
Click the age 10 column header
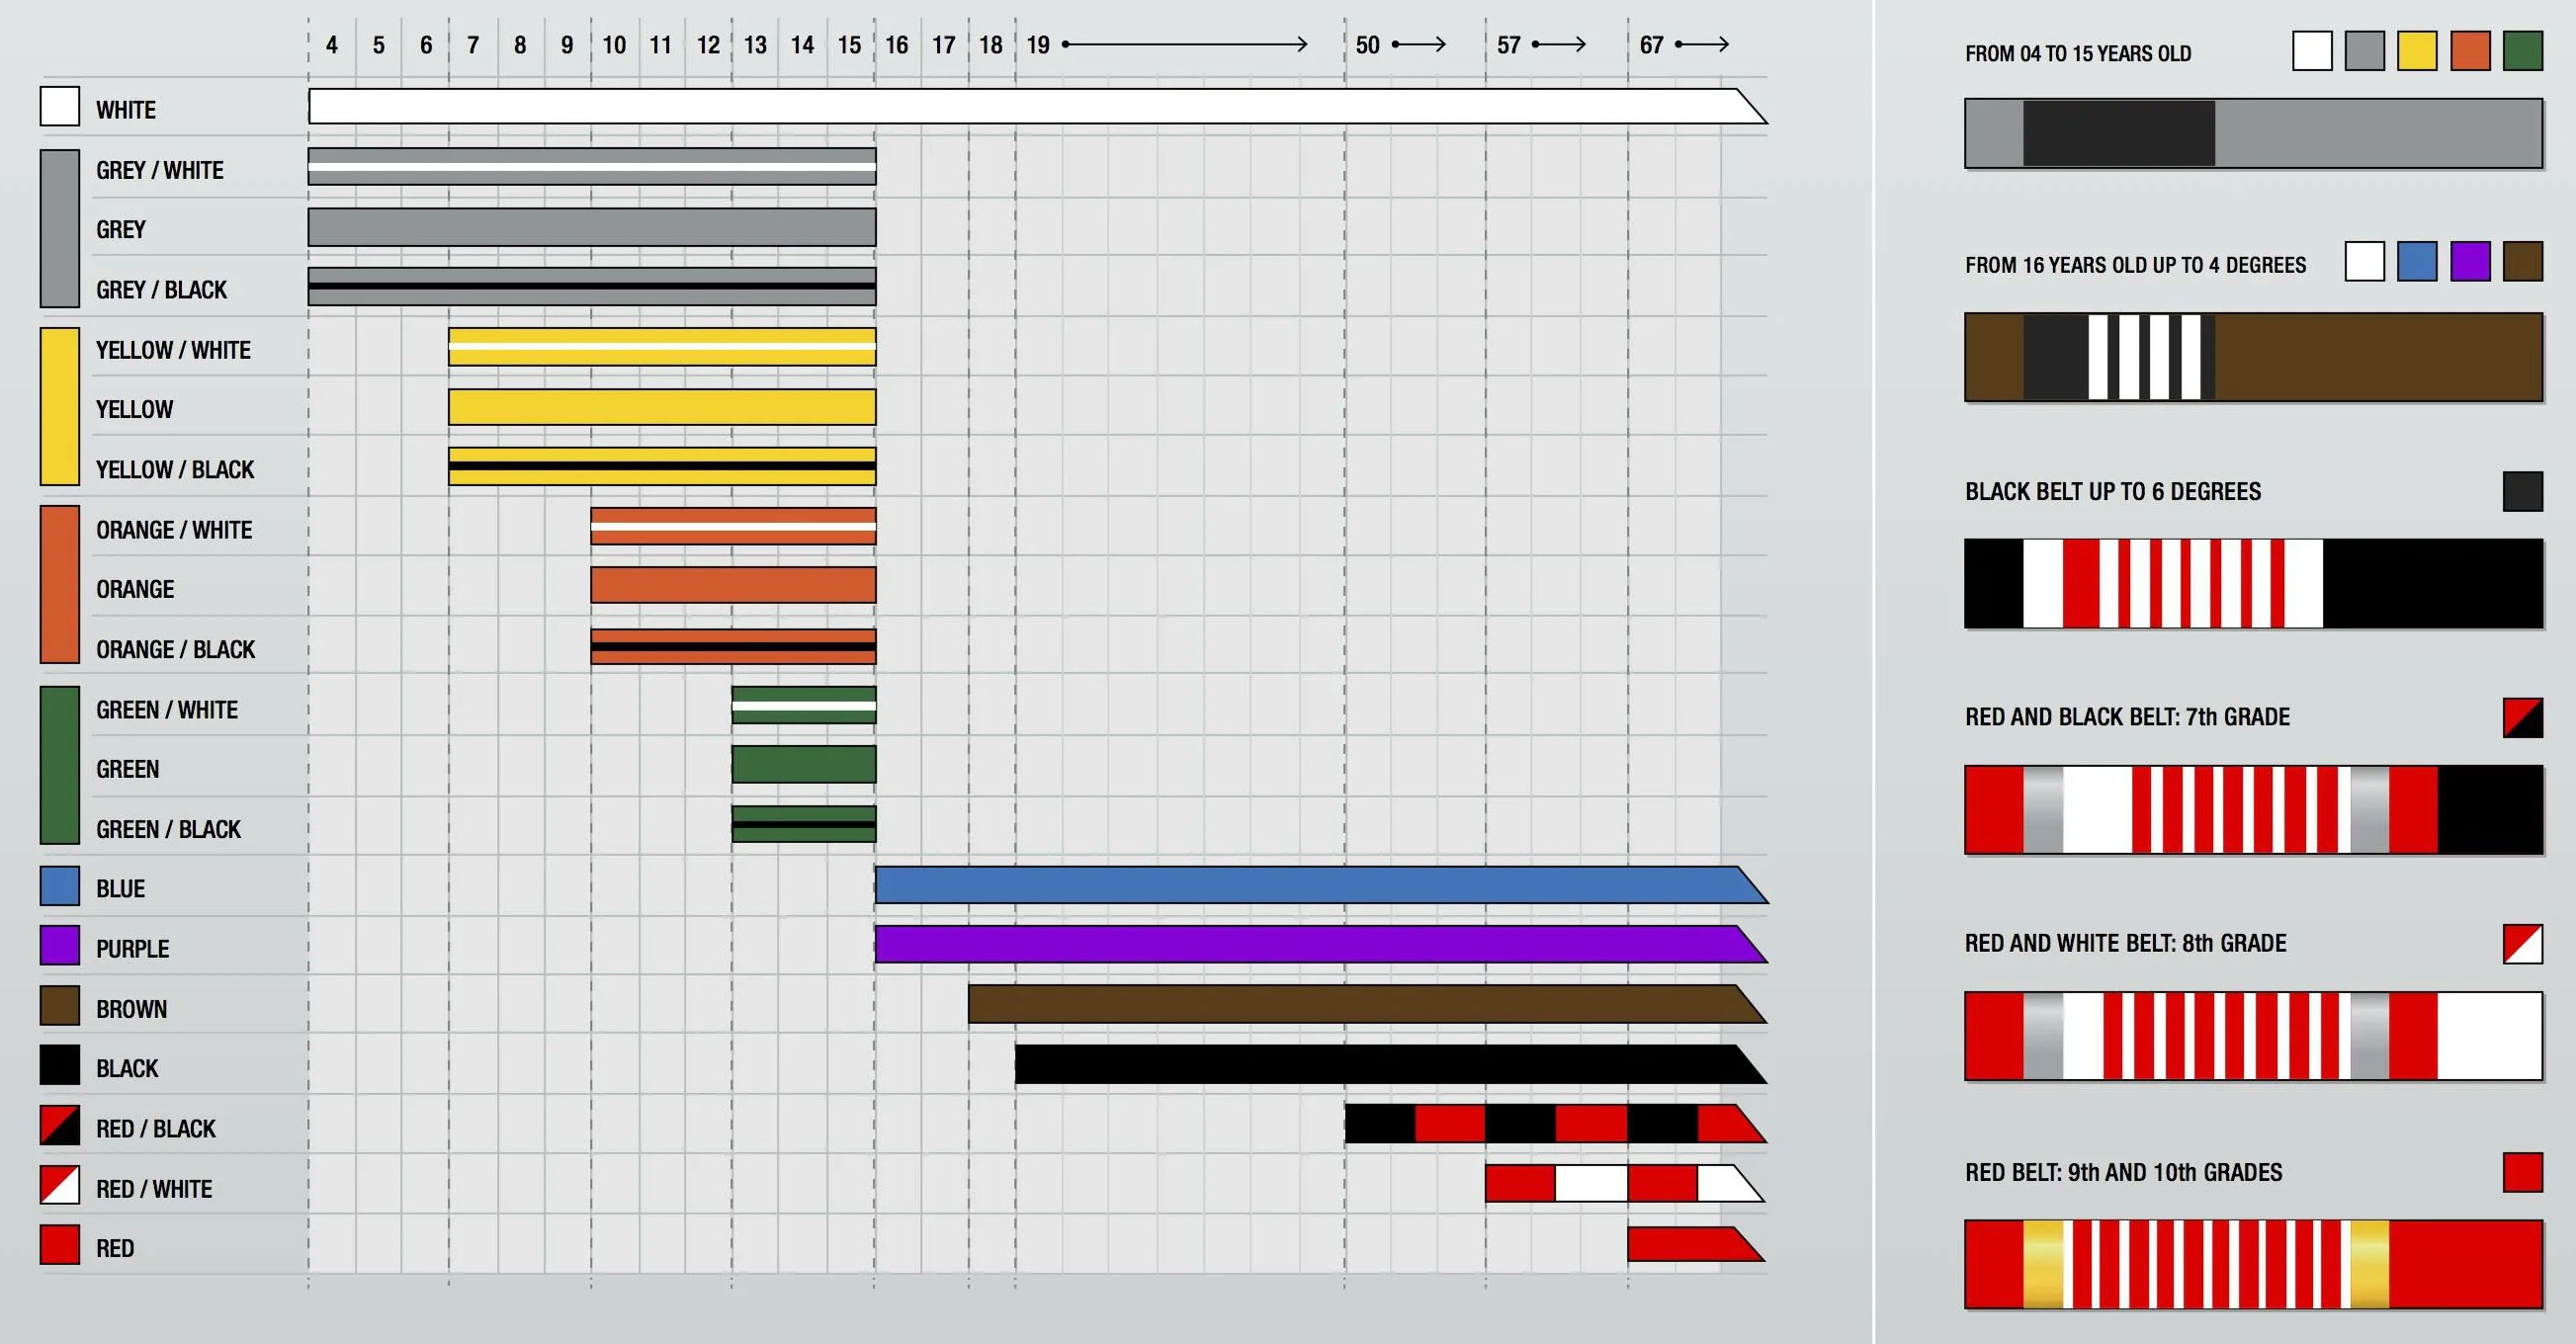click(x=614, y=45)
